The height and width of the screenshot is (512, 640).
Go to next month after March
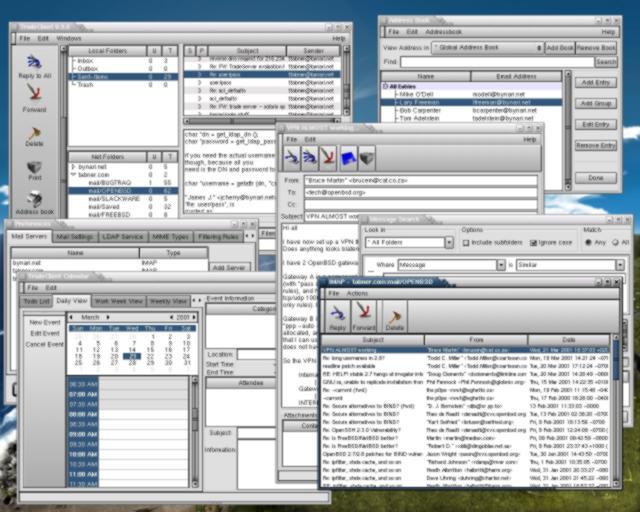[x=108, y=317]
